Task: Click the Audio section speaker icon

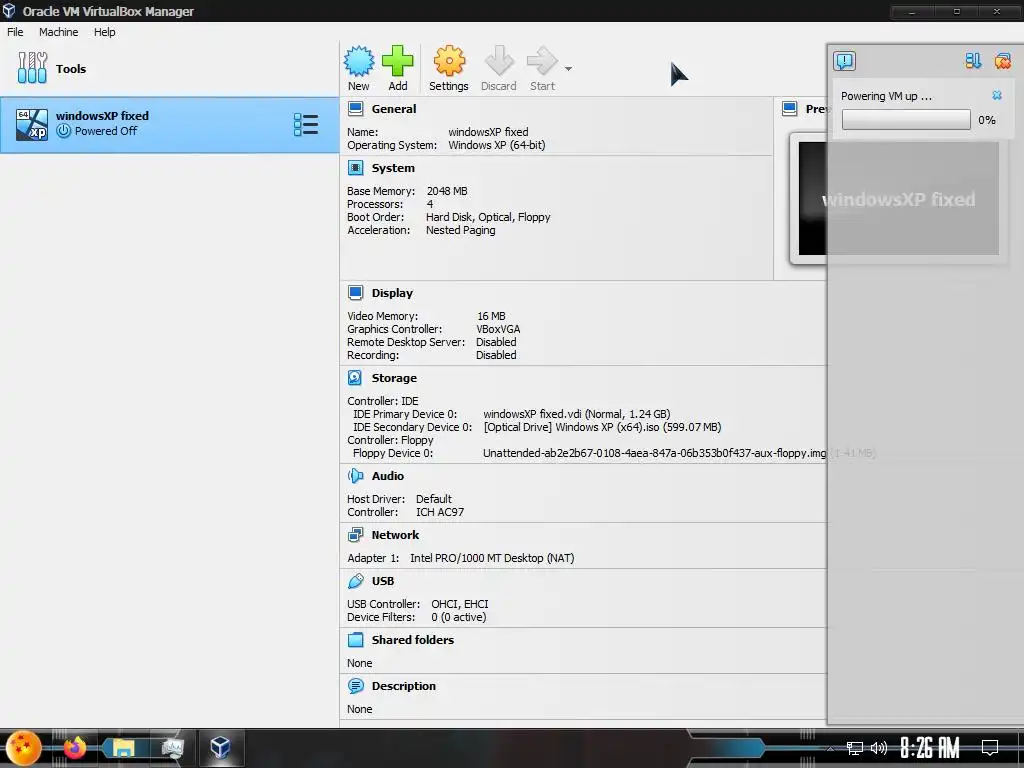Action: coord(355,475)
